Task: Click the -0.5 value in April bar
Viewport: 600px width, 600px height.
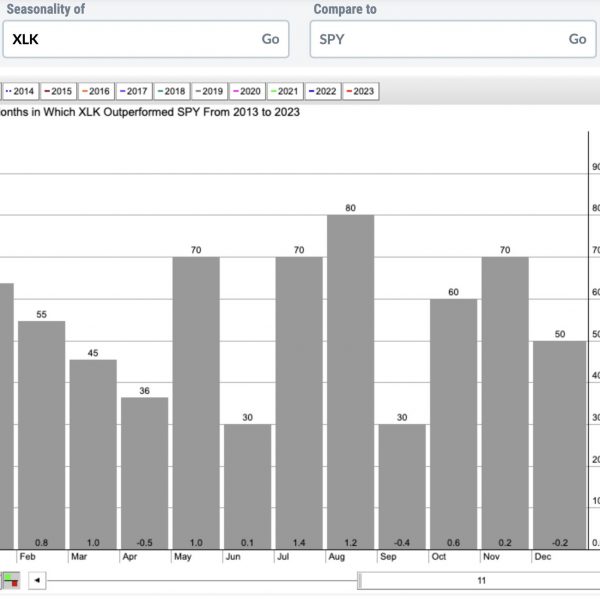Action: pos(144,543)
